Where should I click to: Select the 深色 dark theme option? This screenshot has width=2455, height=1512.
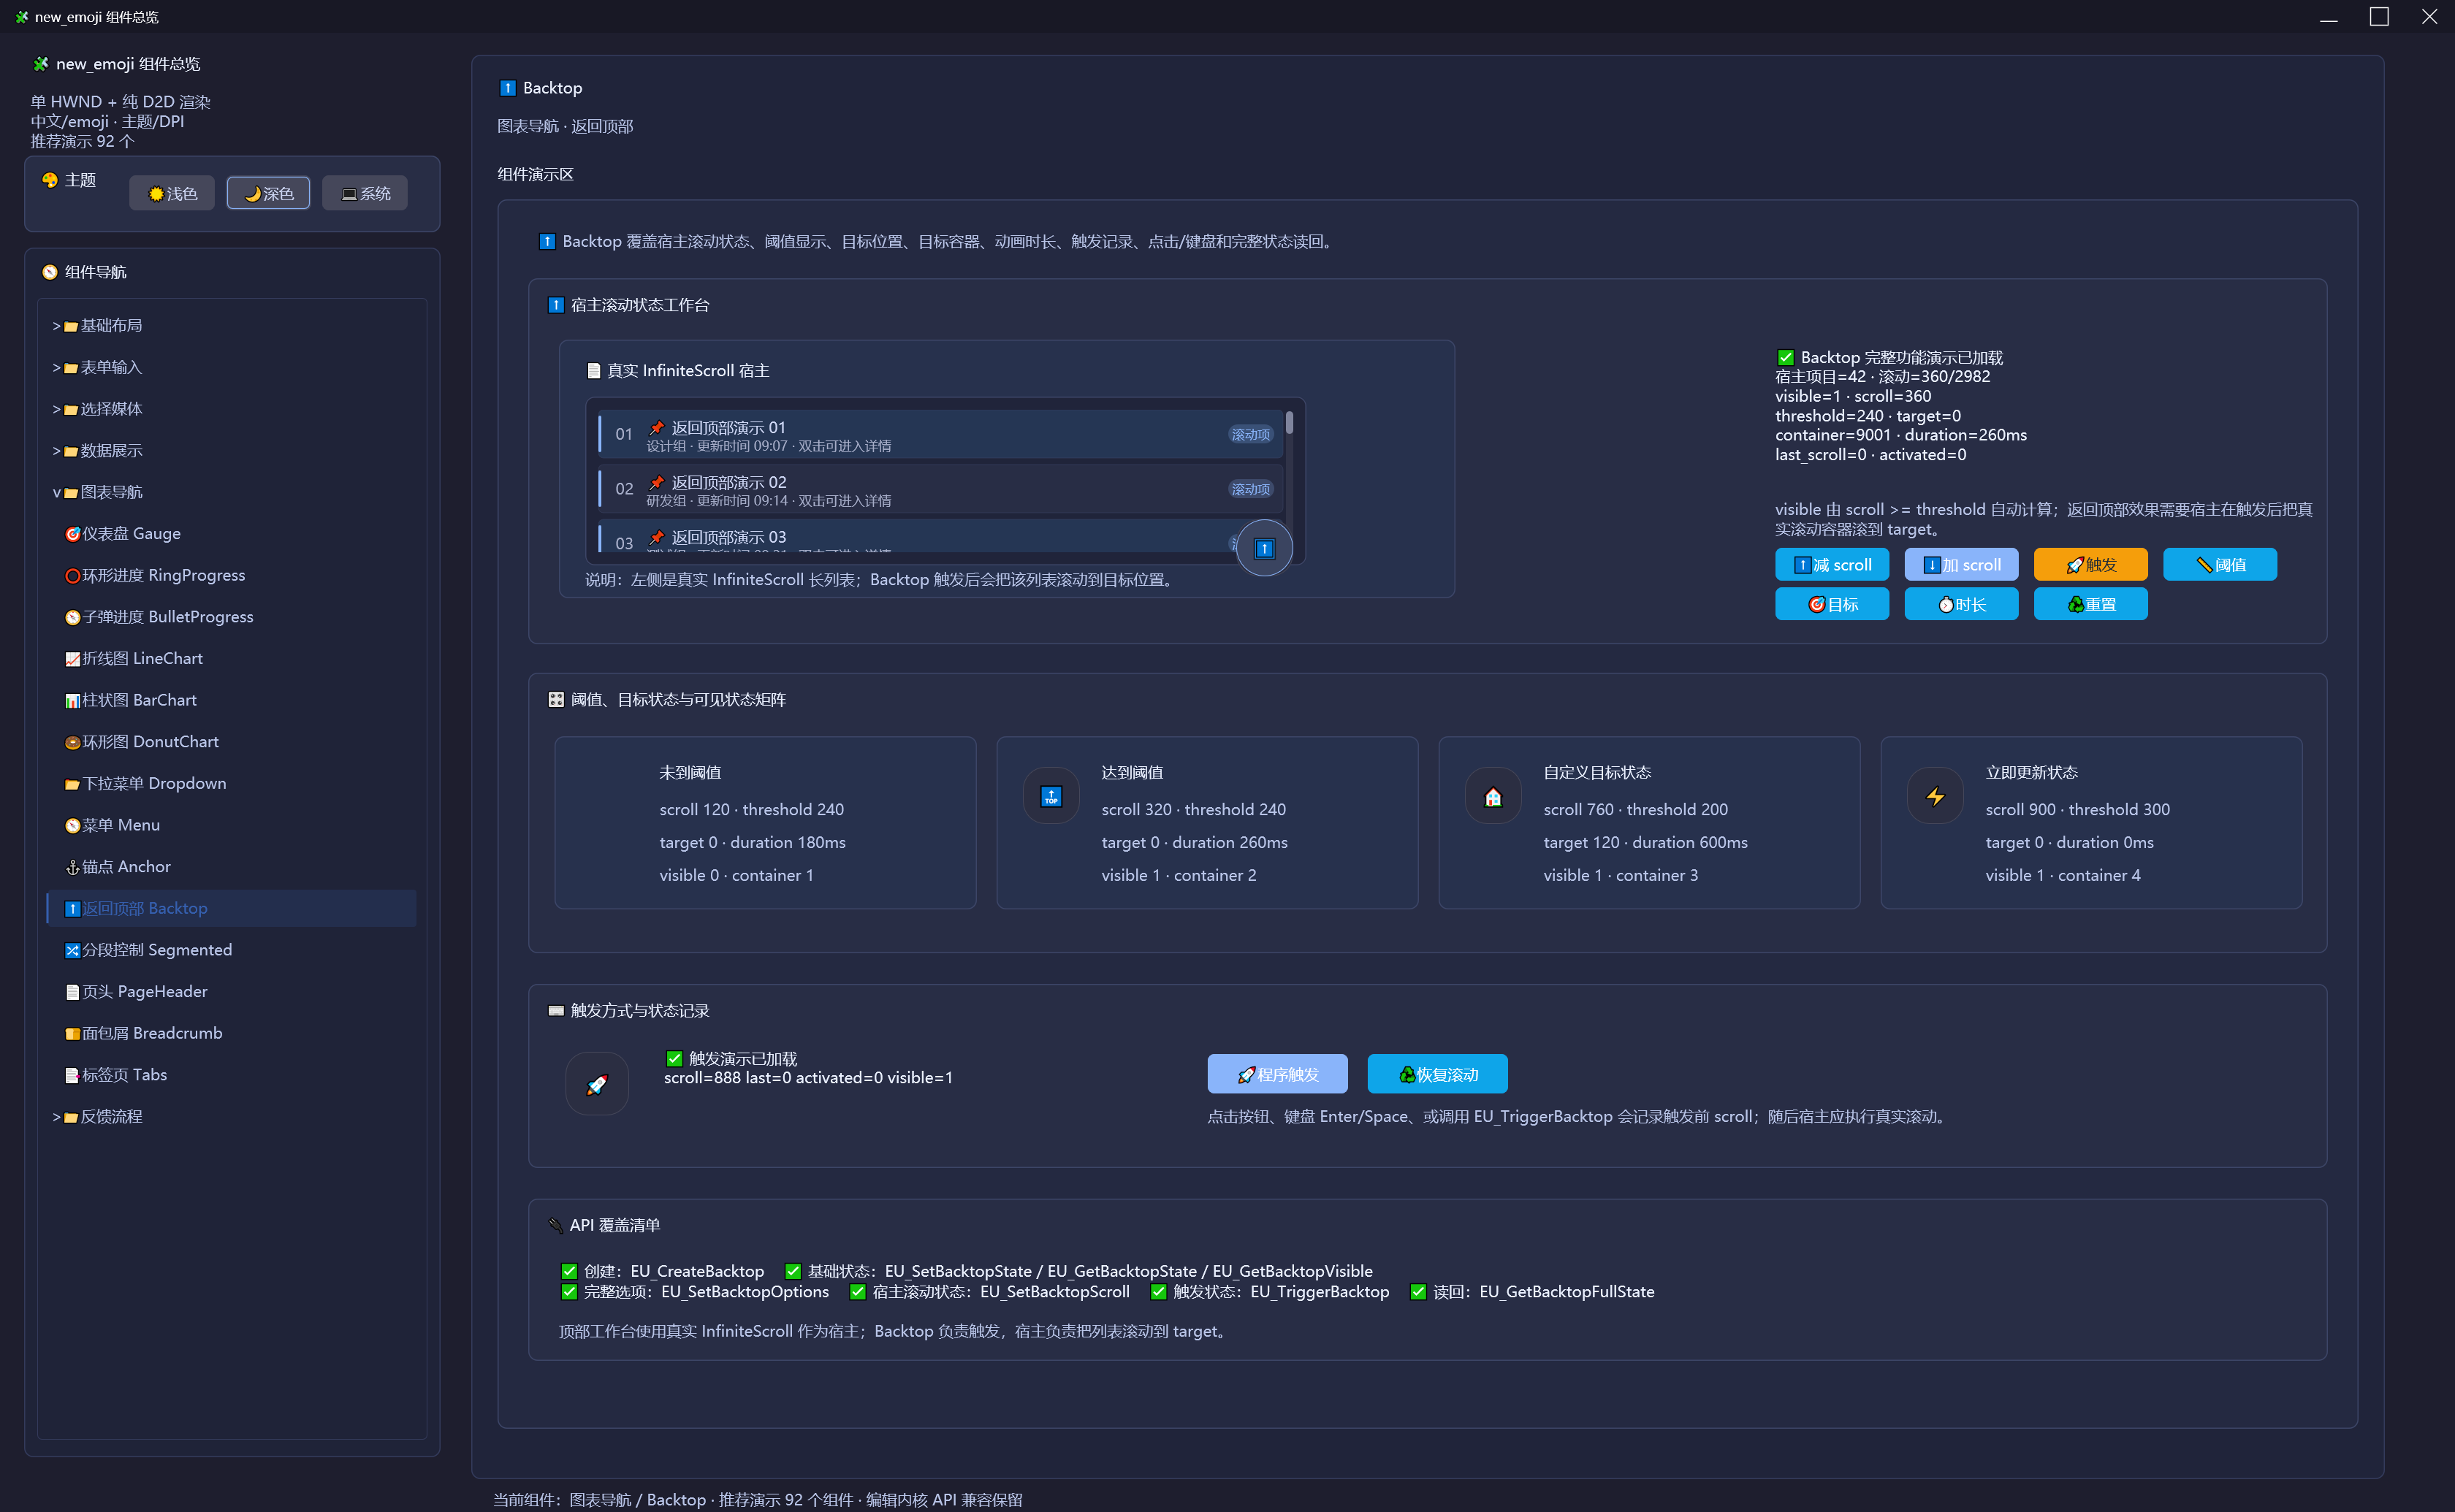pyautogui.click(x=268, y=193)
